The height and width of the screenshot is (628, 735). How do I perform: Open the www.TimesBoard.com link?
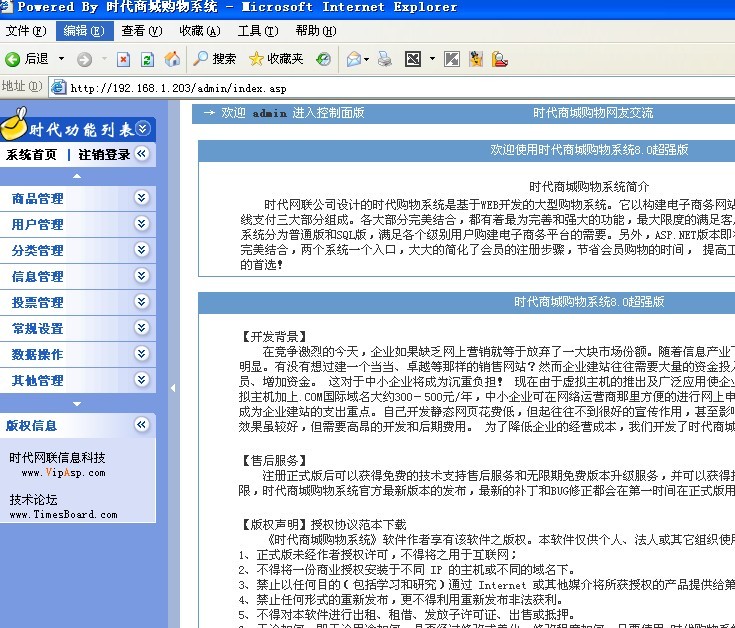click(x=63, y=515)
